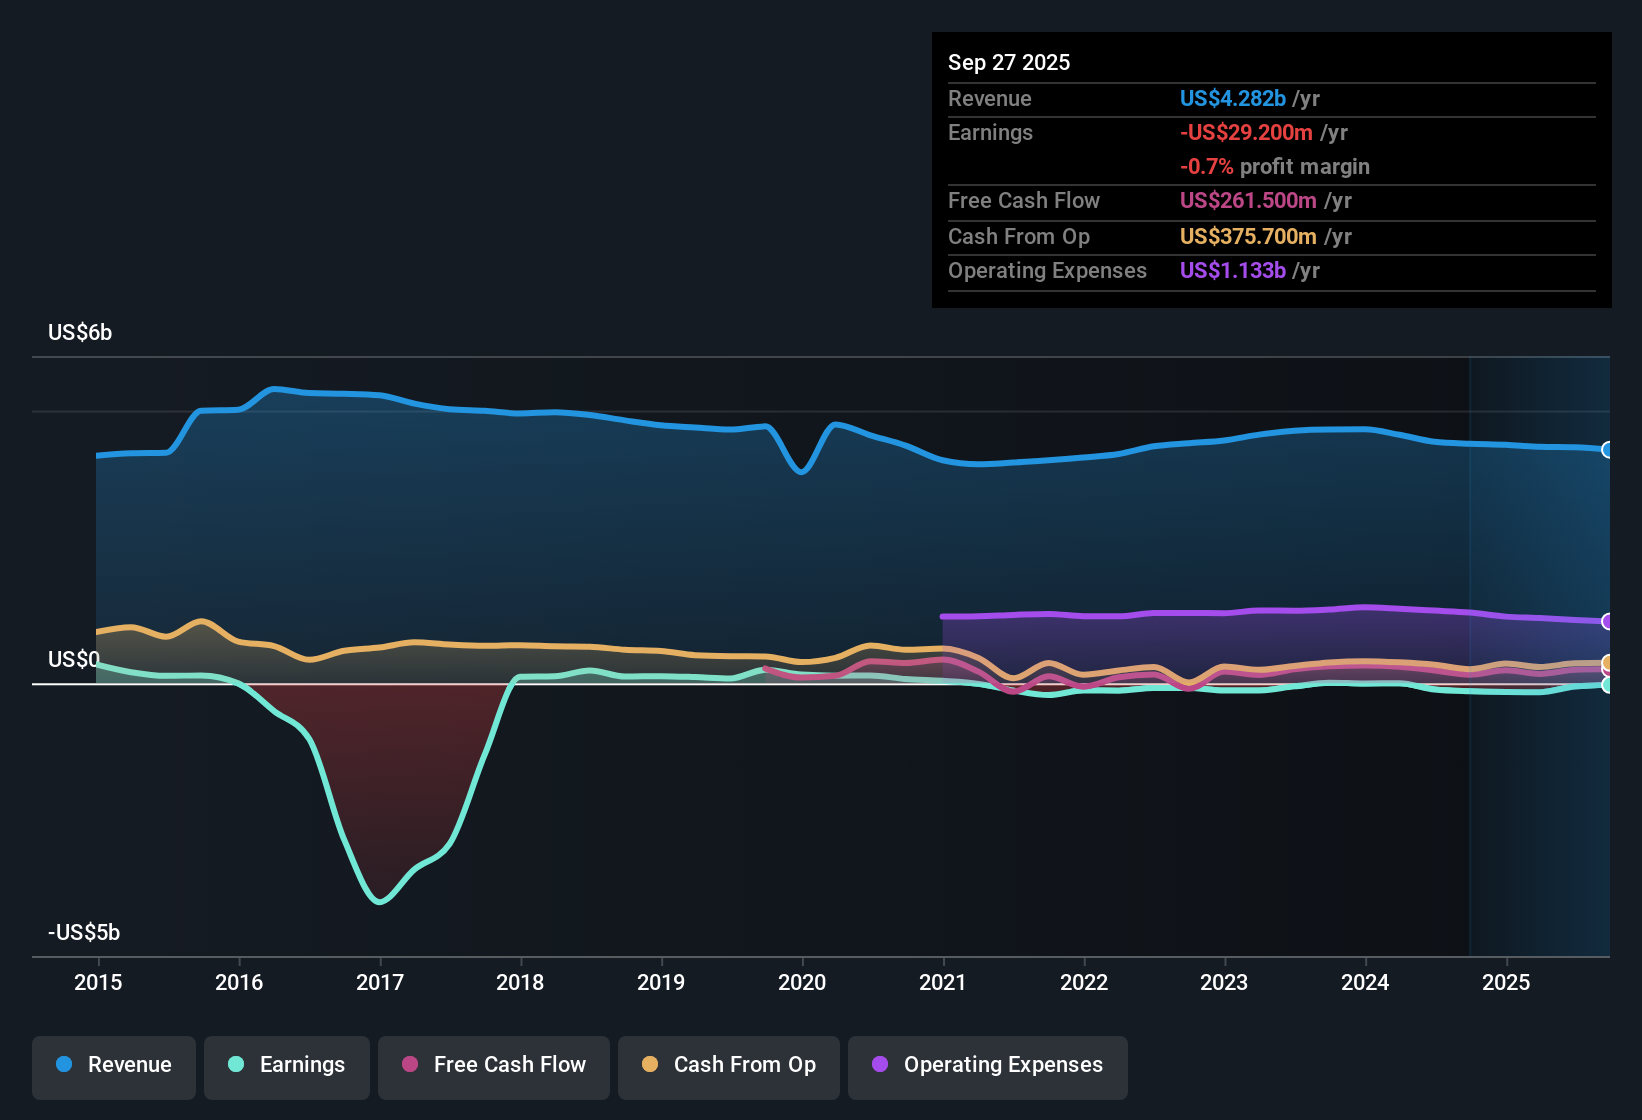Click the blue Revenue legend dot
Screen dimensions: 1642x1120
(63, 1065)
